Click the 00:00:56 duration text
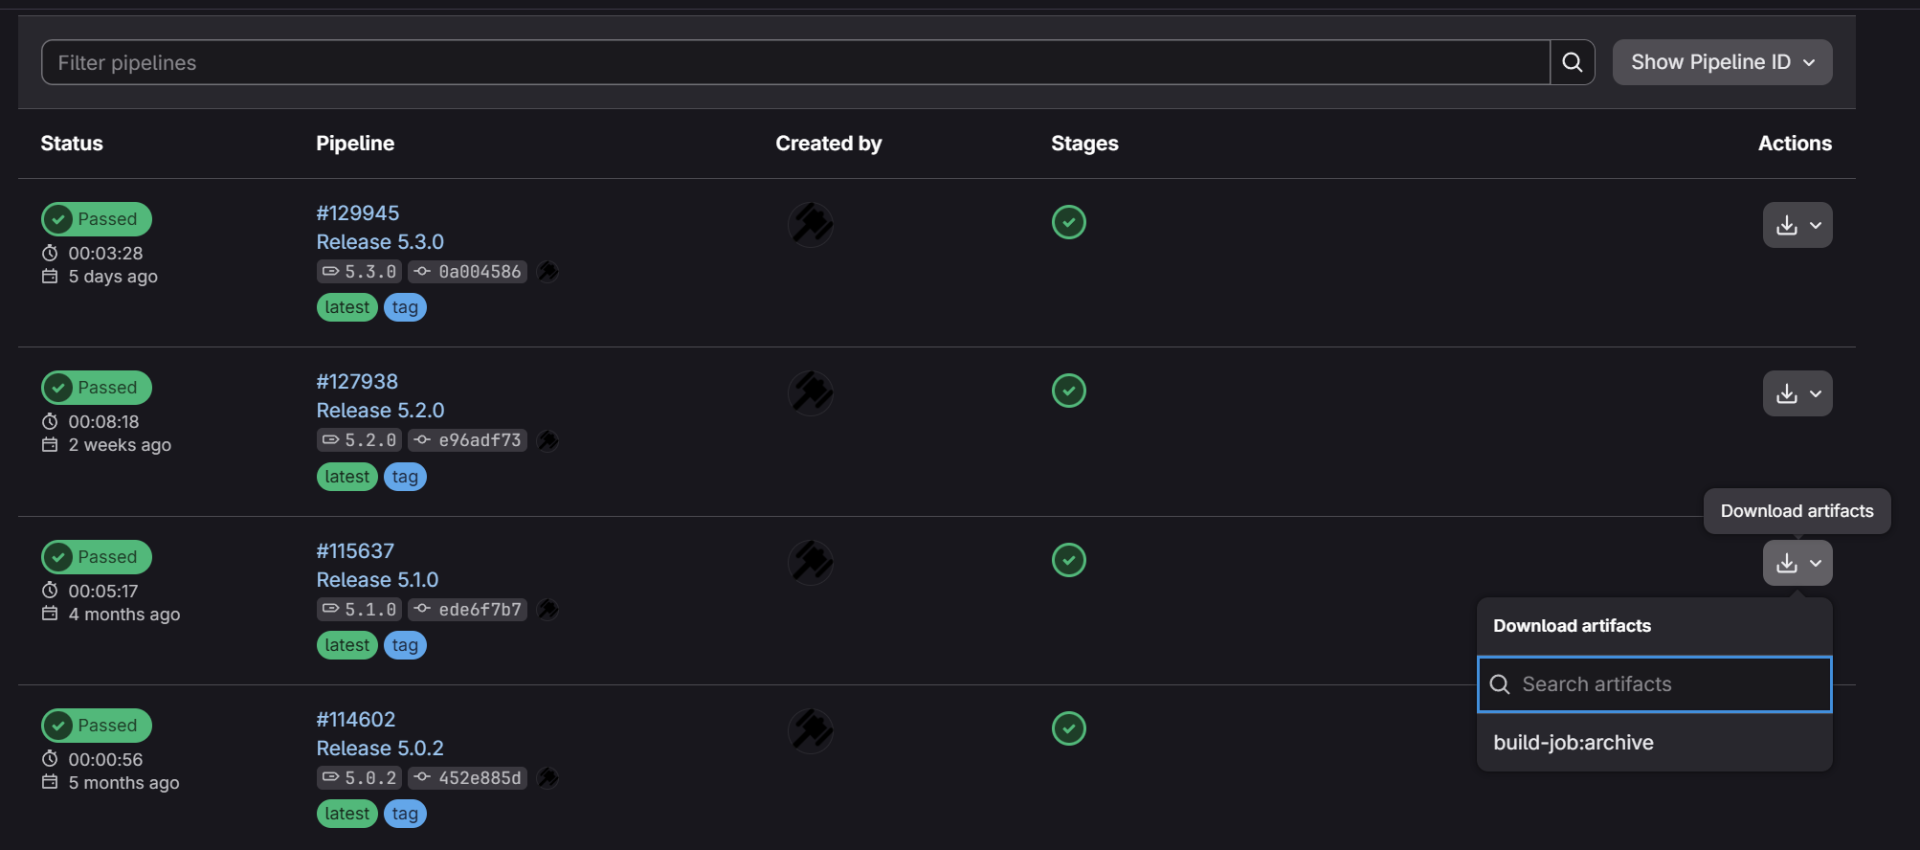1920x850 pixels. click(106, 760)
